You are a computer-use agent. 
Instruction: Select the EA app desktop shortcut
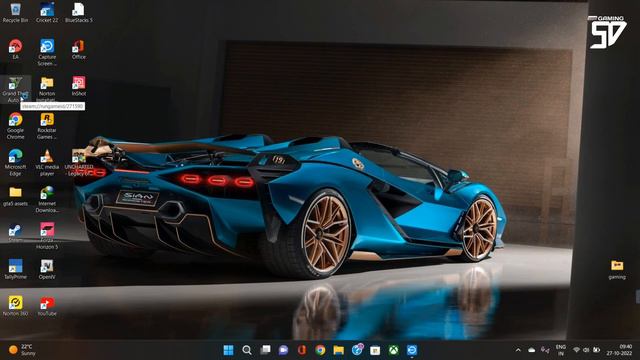click(16, 49)
